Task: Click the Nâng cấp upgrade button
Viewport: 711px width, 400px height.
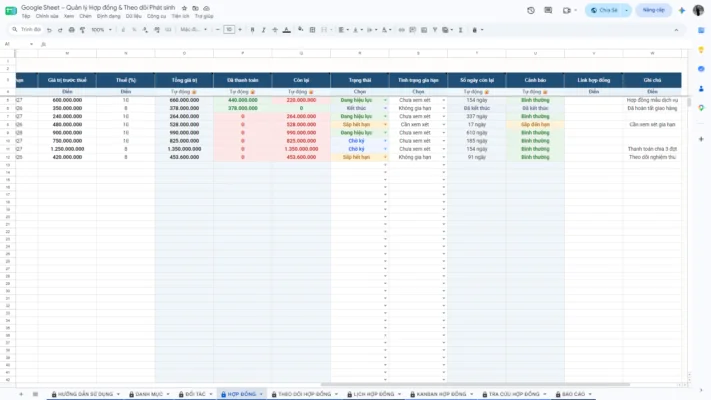Action: pyautogui.click(x=653, y=10)
